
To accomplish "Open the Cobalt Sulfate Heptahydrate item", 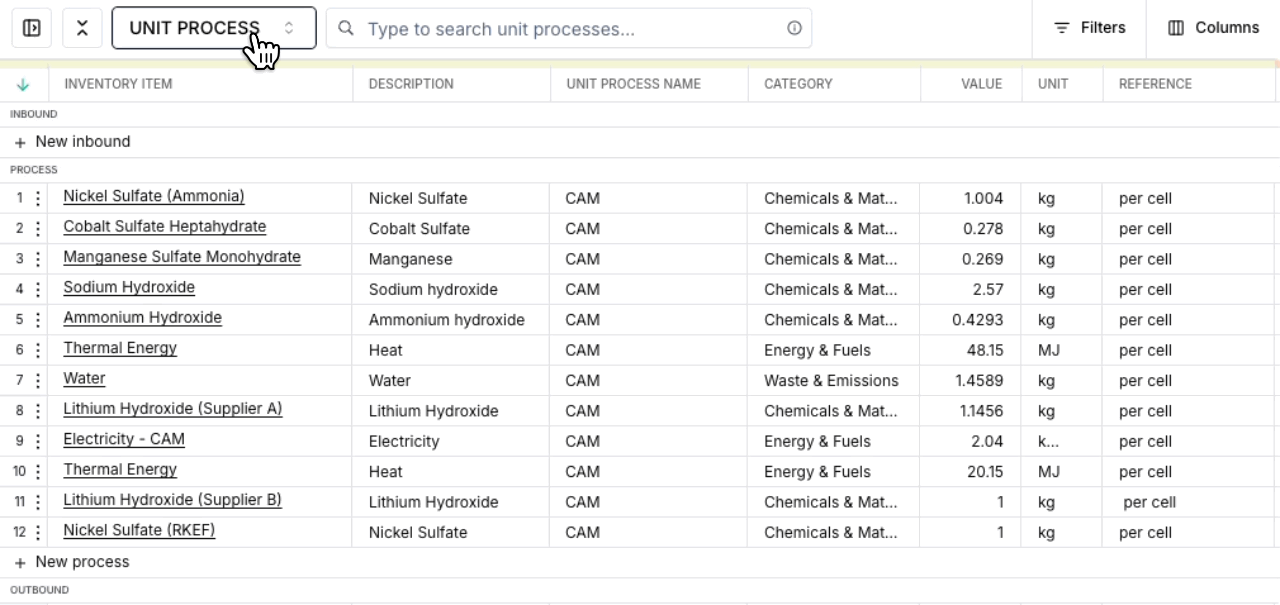I will [x=164, y=227].
